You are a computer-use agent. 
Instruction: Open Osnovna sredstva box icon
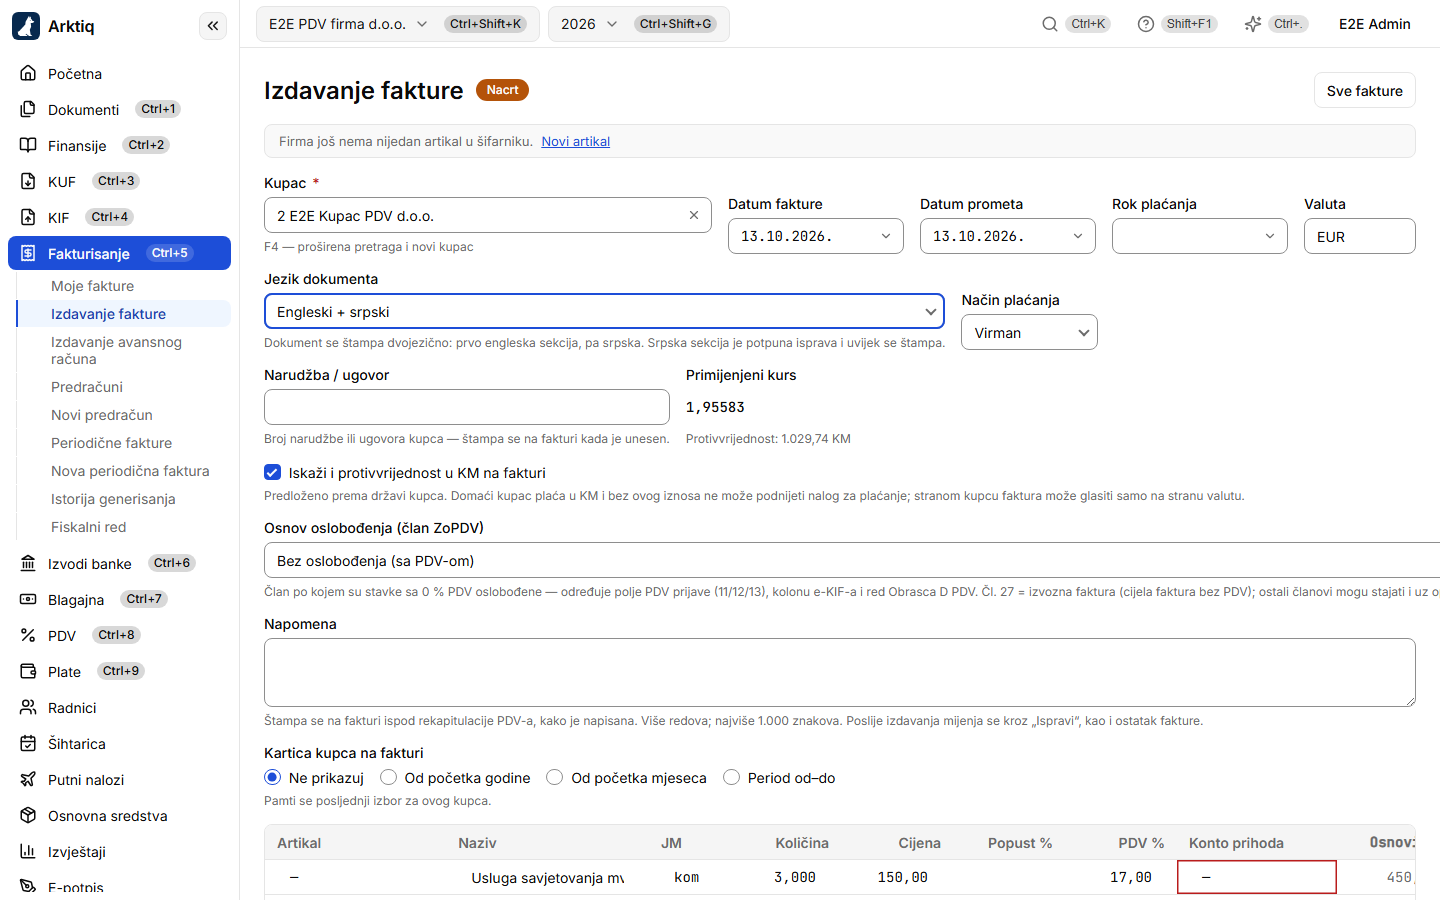[28, 815]
